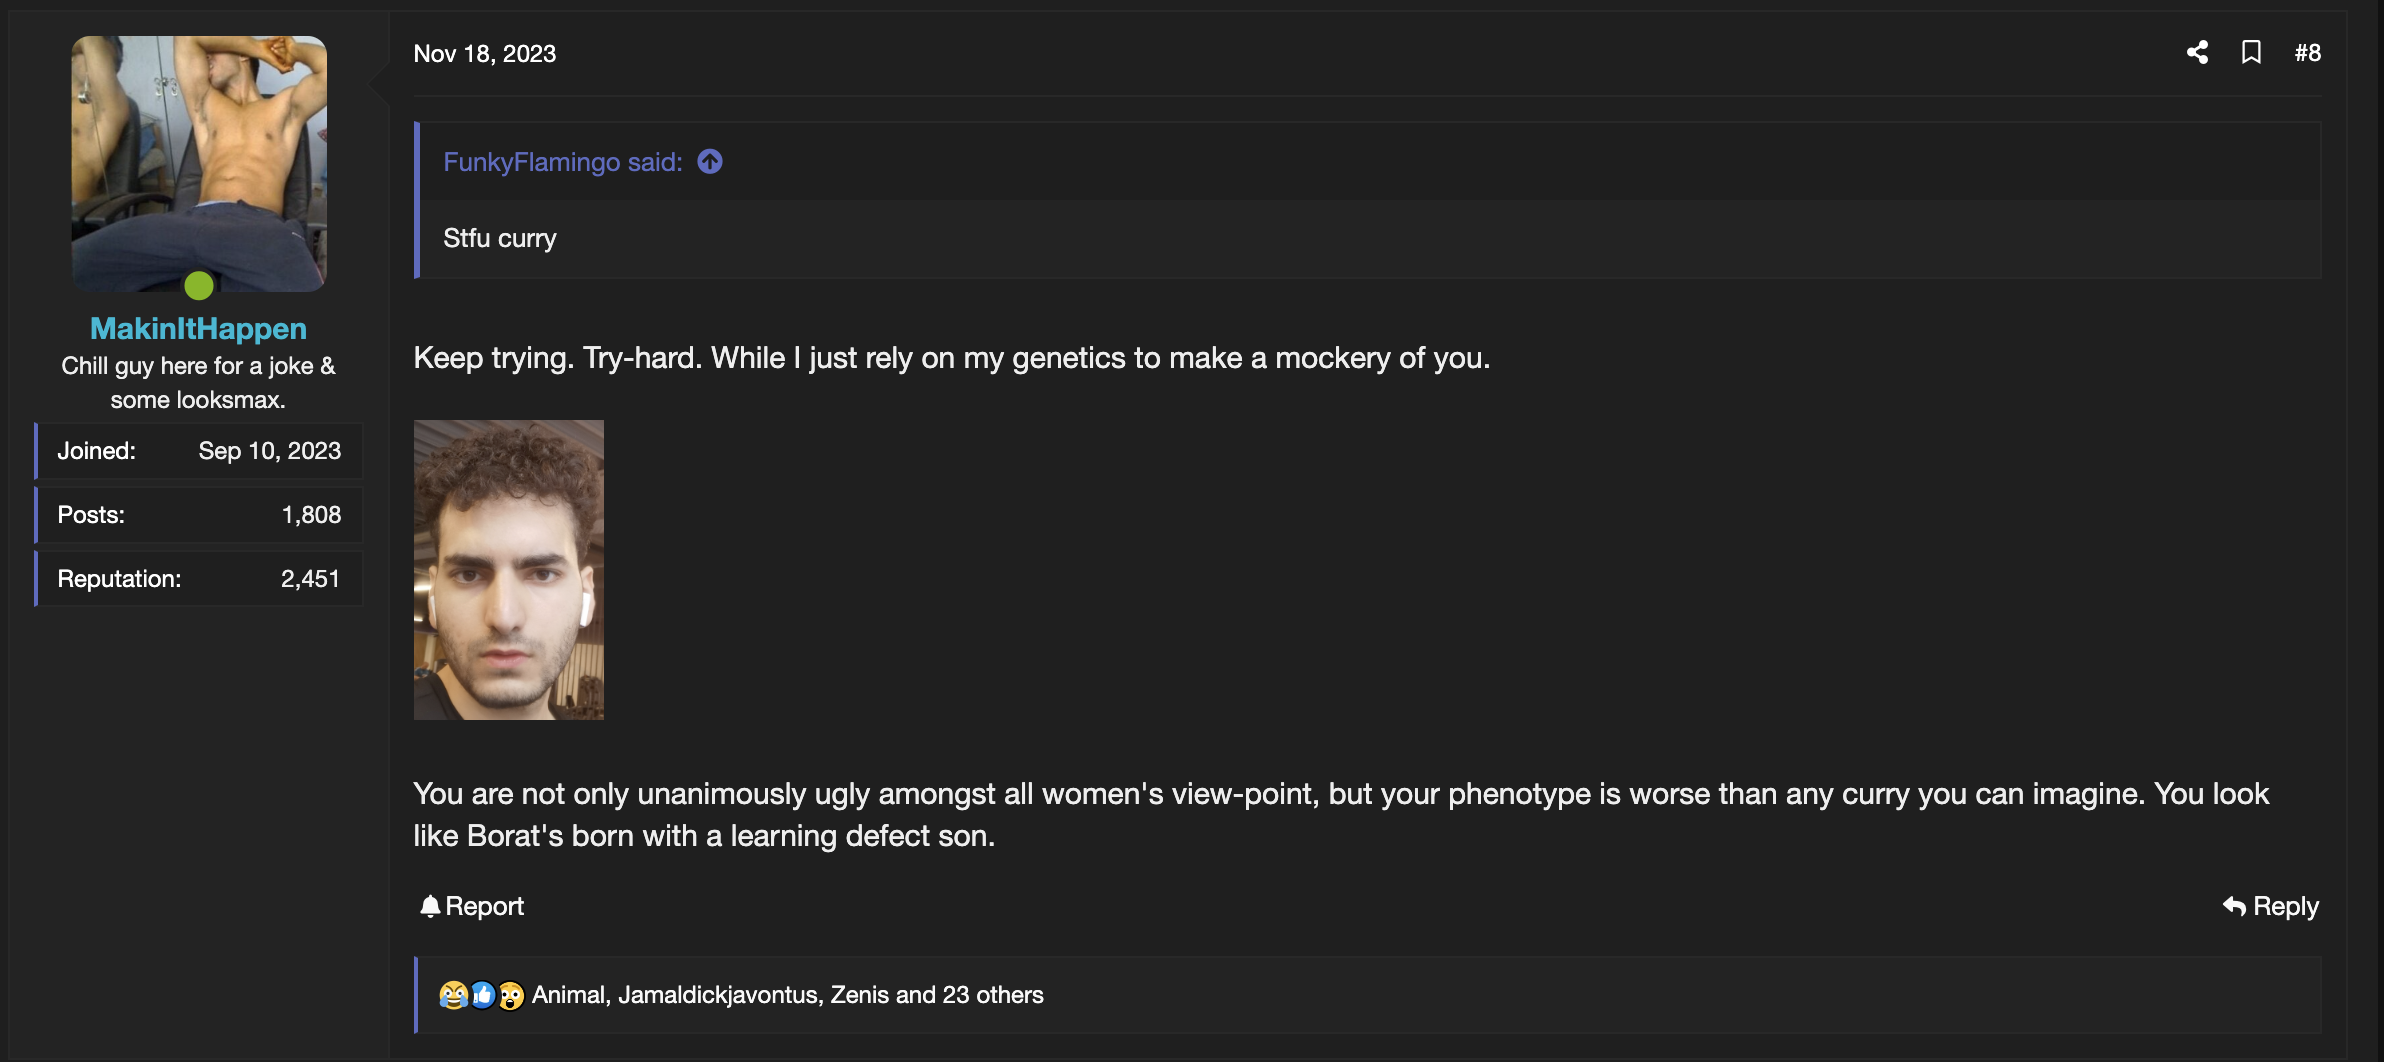Click the Joined date Sep 10, 2023

269,451
